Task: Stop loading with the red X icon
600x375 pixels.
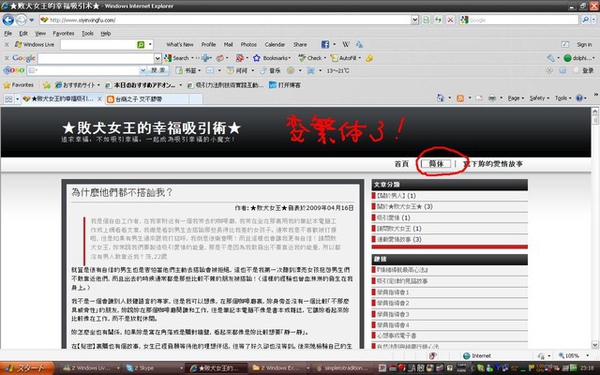Action: pyautogui.click(x=450, y=20)
